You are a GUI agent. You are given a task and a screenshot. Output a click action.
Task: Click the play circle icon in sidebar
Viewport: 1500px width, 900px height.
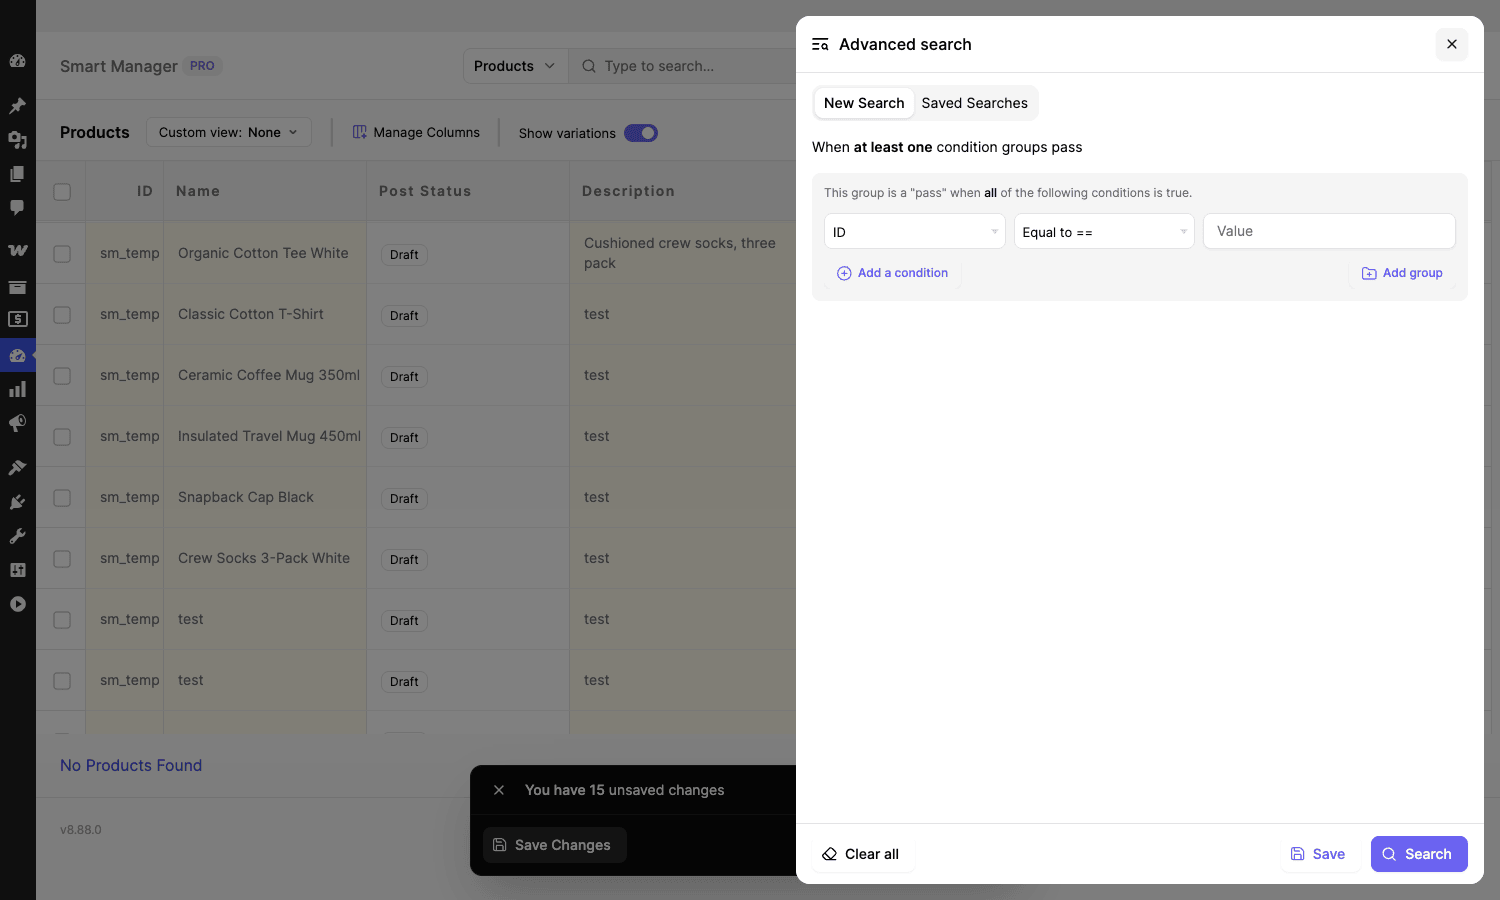click(x=17, y=604)
